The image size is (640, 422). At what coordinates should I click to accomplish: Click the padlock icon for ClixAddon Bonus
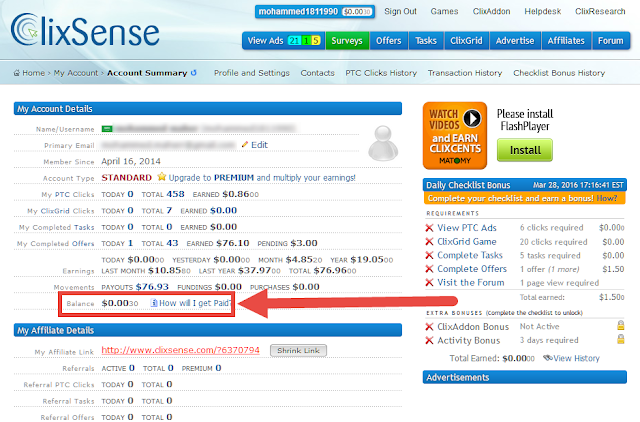coord(620,325)
